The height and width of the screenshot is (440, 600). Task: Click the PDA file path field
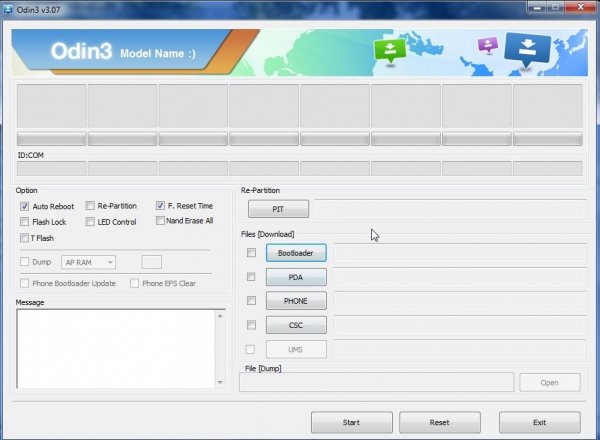[460, 277]
